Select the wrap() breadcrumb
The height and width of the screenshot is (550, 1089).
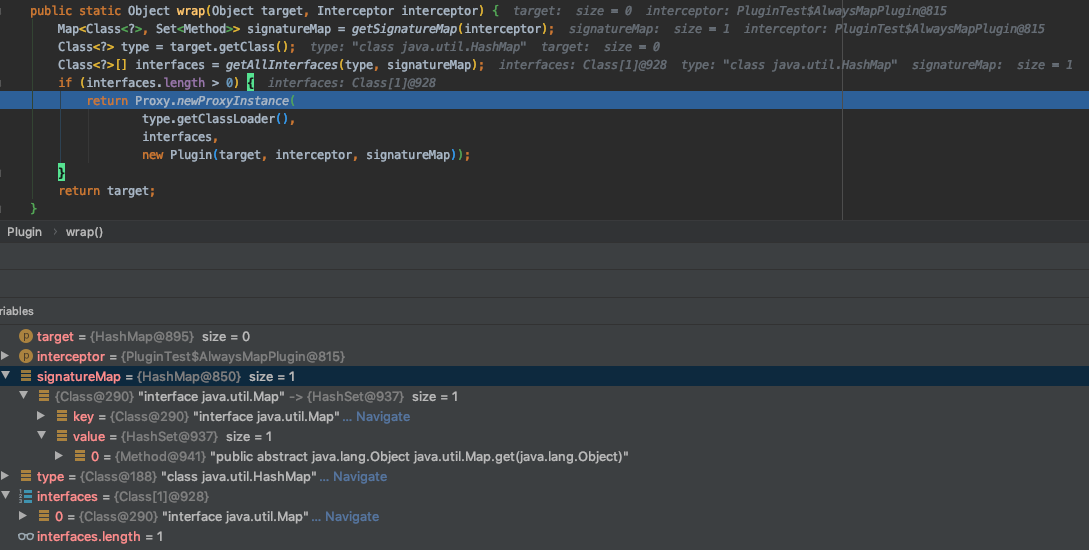point(84,232)
